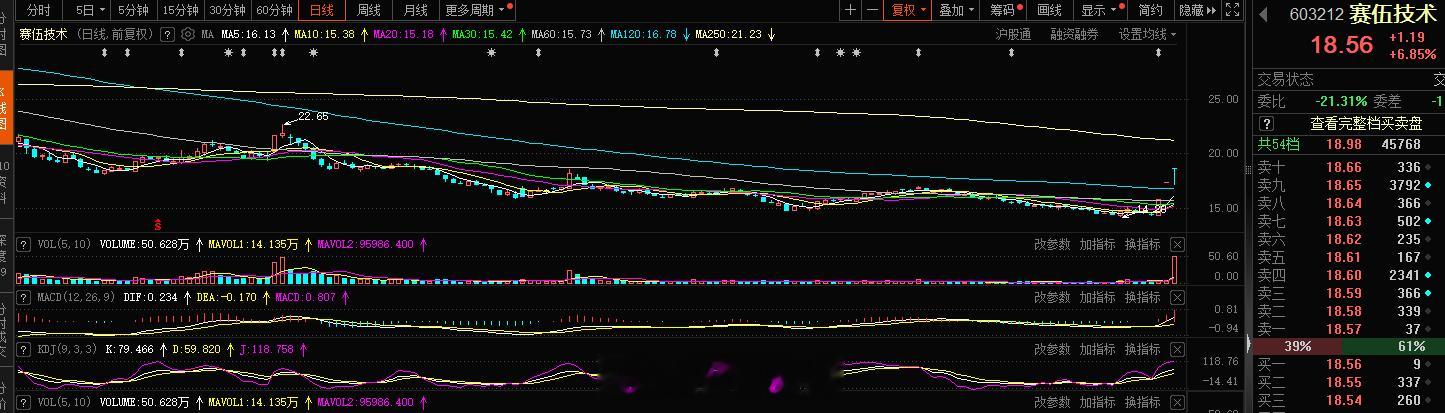
Task: Click the left arrow beside stock code 603212
Action: [1264, 15]
